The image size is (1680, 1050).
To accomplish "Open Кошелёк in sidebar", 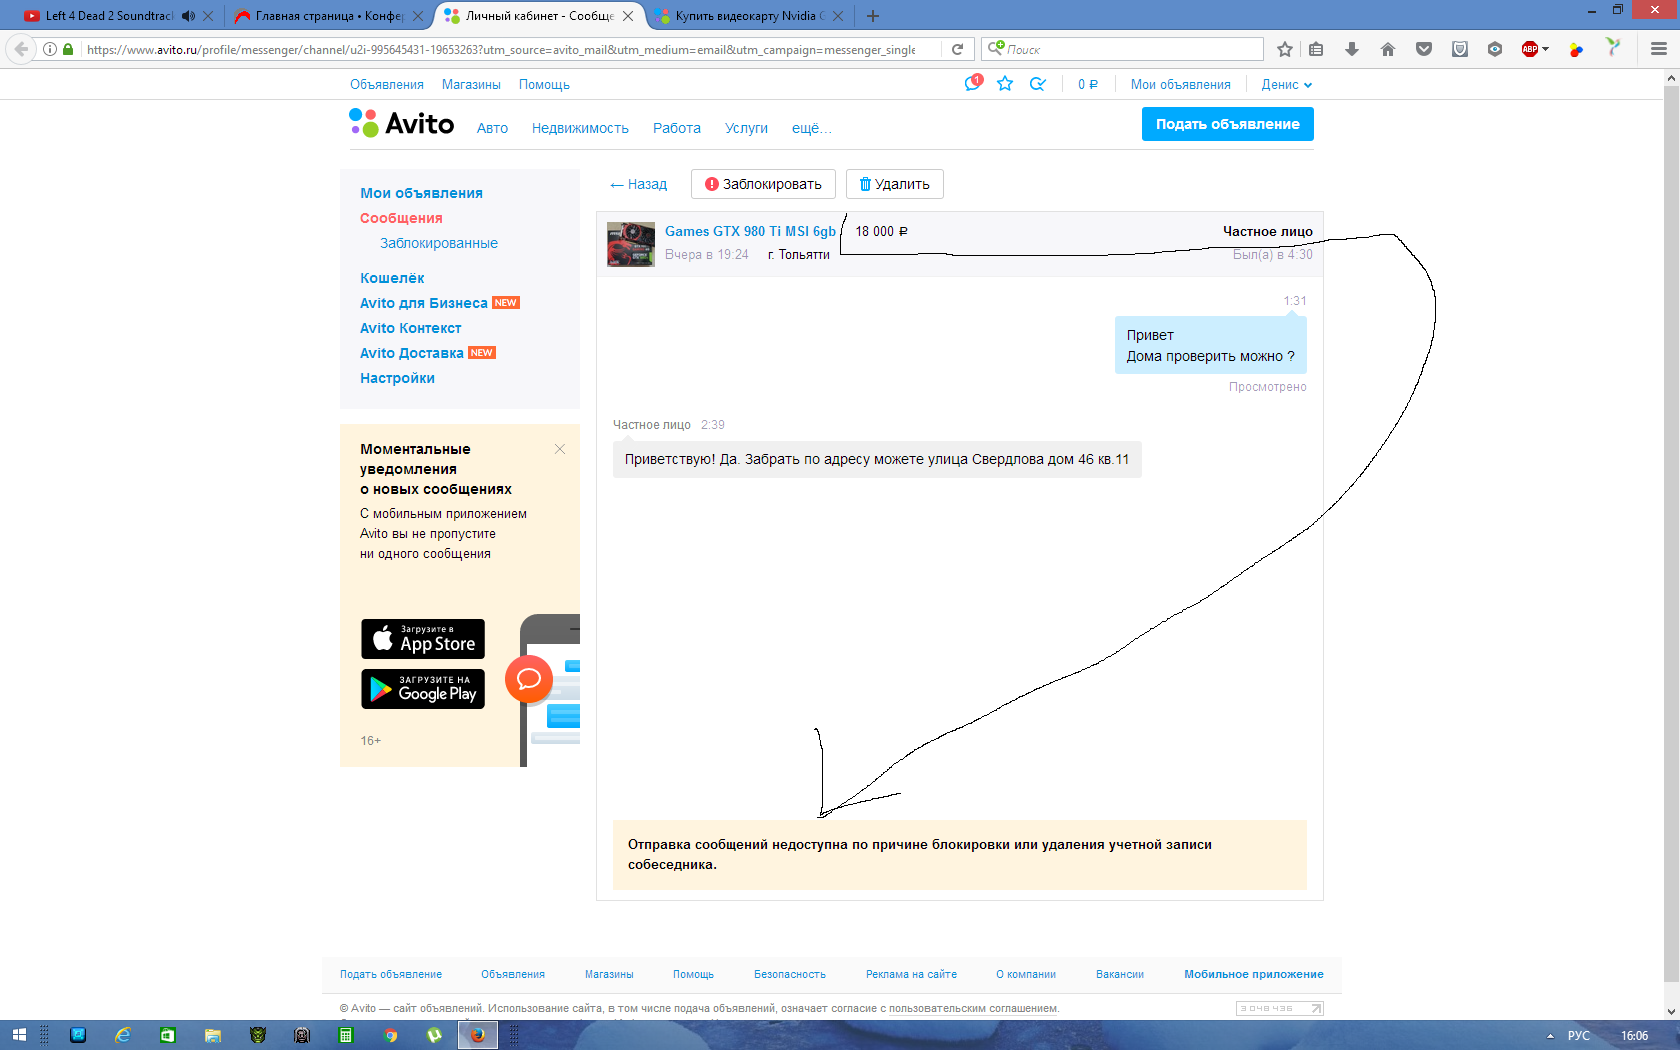I will click(392, 278).
